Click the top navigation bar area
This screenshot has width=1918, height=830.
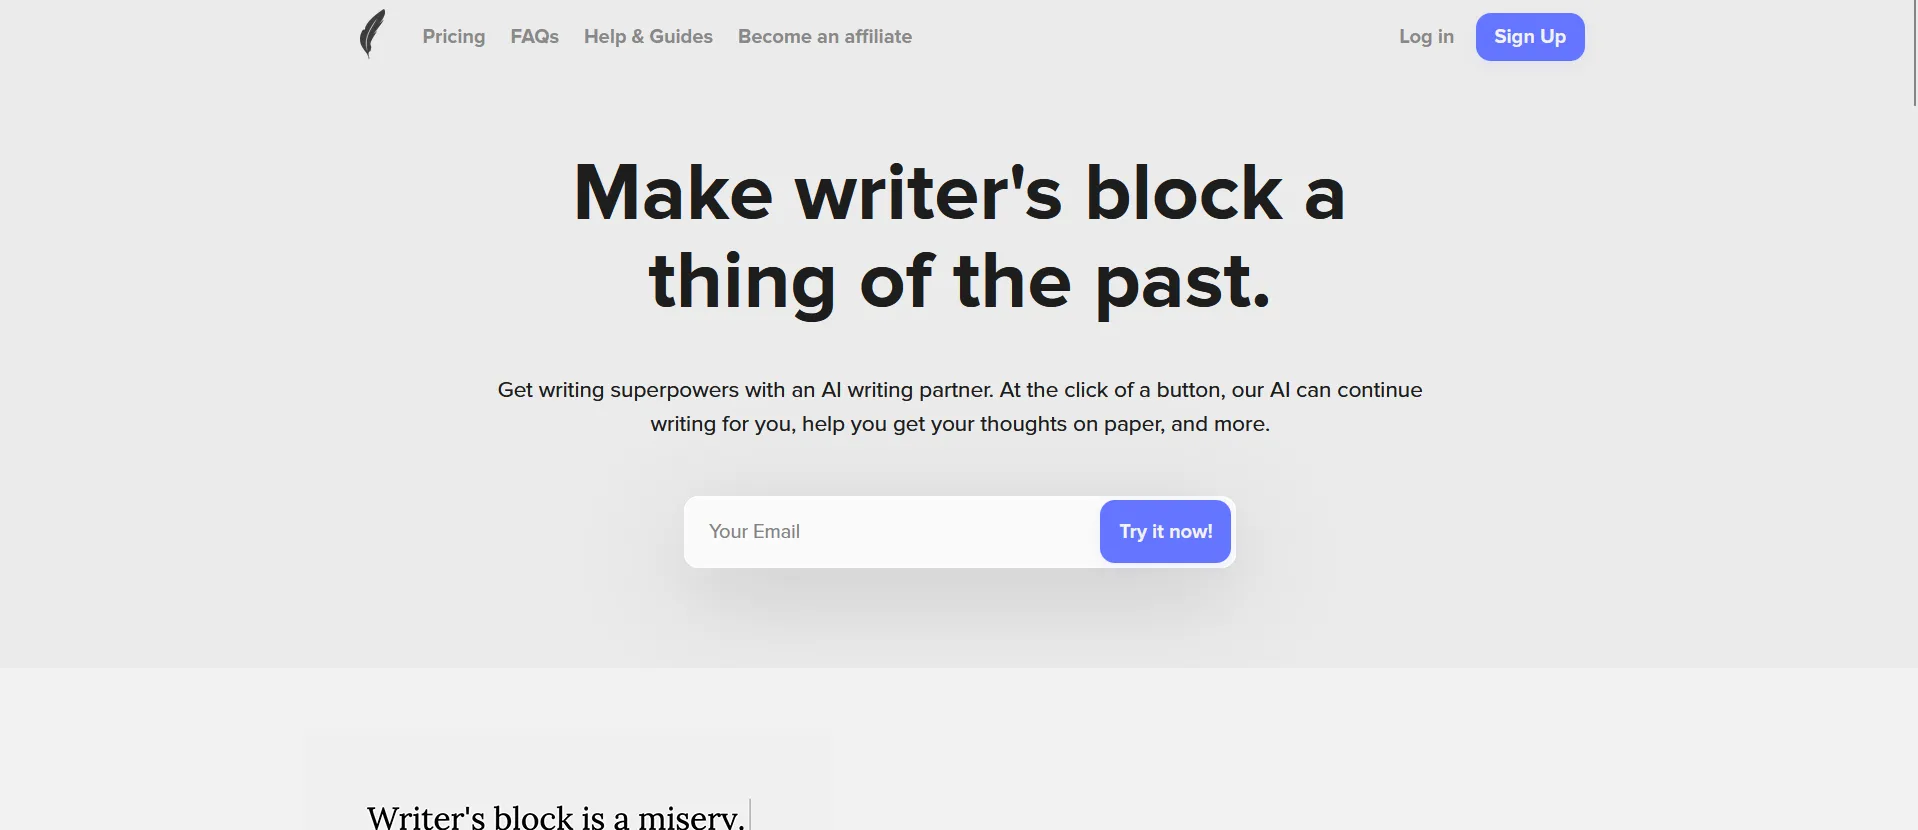[1100, 36]
